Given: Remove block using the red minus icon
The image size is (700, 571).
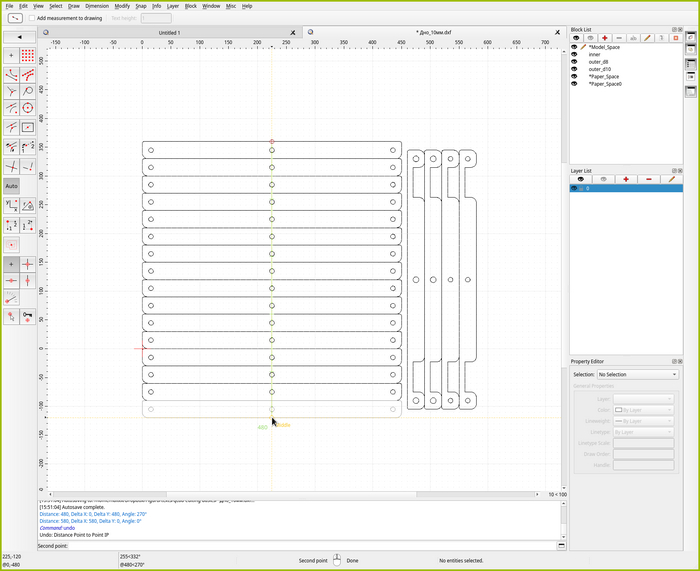Looking at the screenshot, I should click(618, 38).
